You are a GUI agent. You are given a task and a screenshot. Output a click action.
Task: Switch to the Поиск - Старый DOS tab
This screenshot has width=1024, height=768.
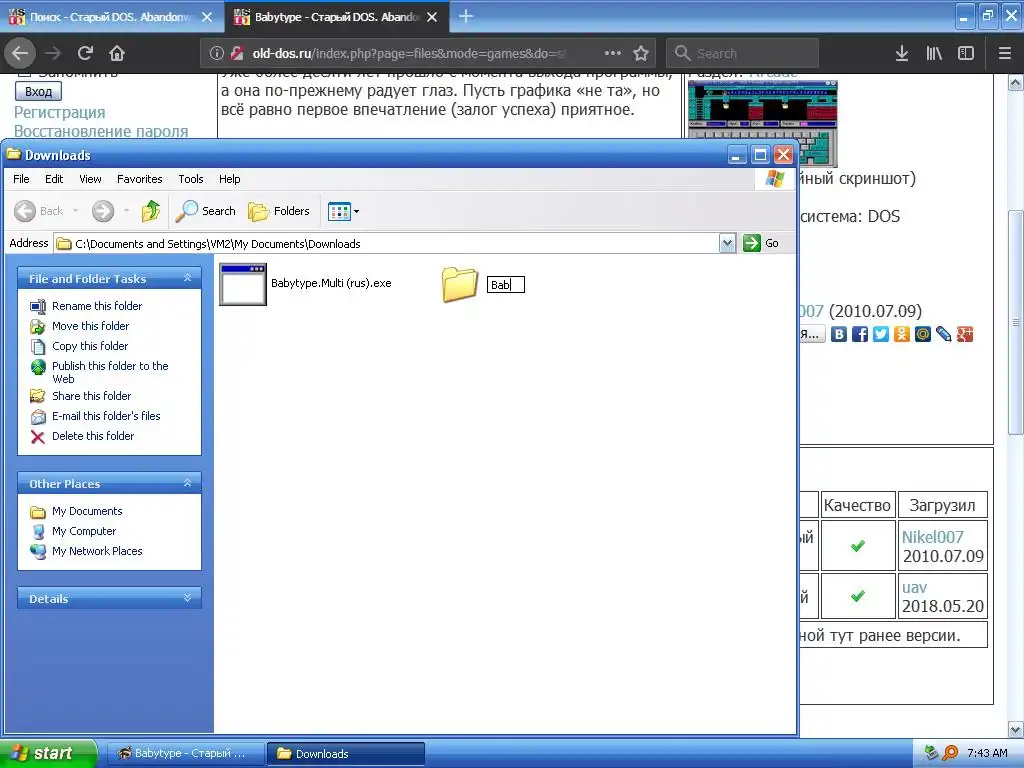click(110, 17)
